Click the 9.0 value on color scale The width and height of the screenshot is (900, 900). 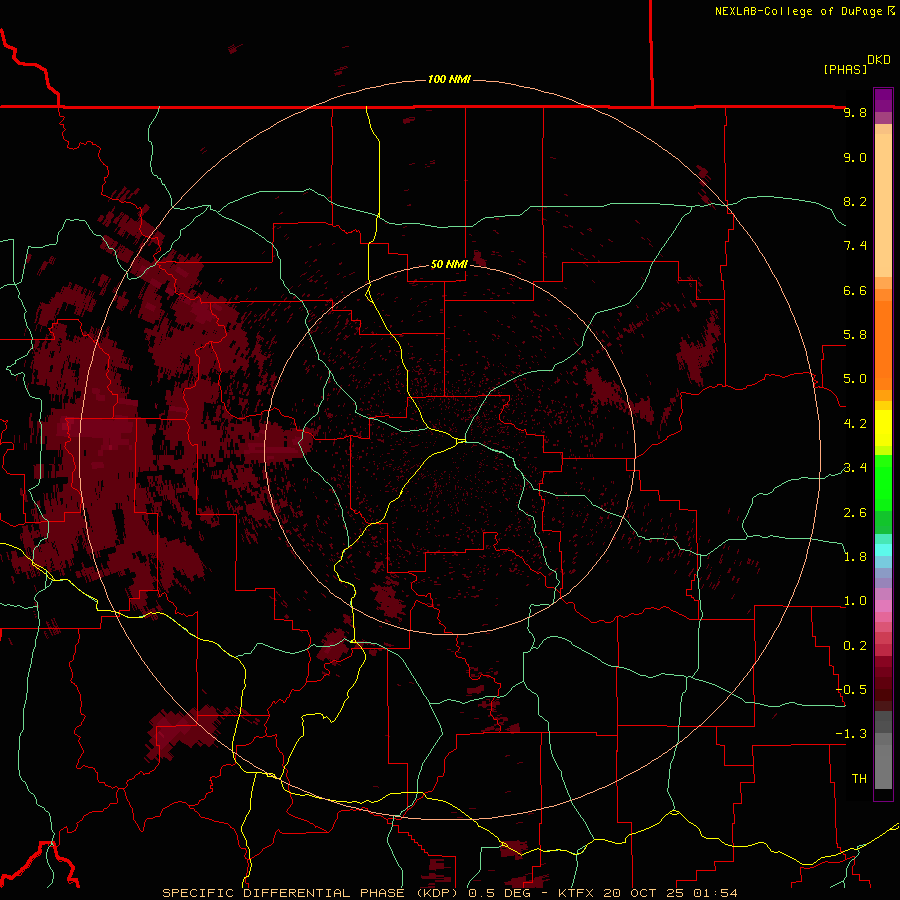coord(855,157)
